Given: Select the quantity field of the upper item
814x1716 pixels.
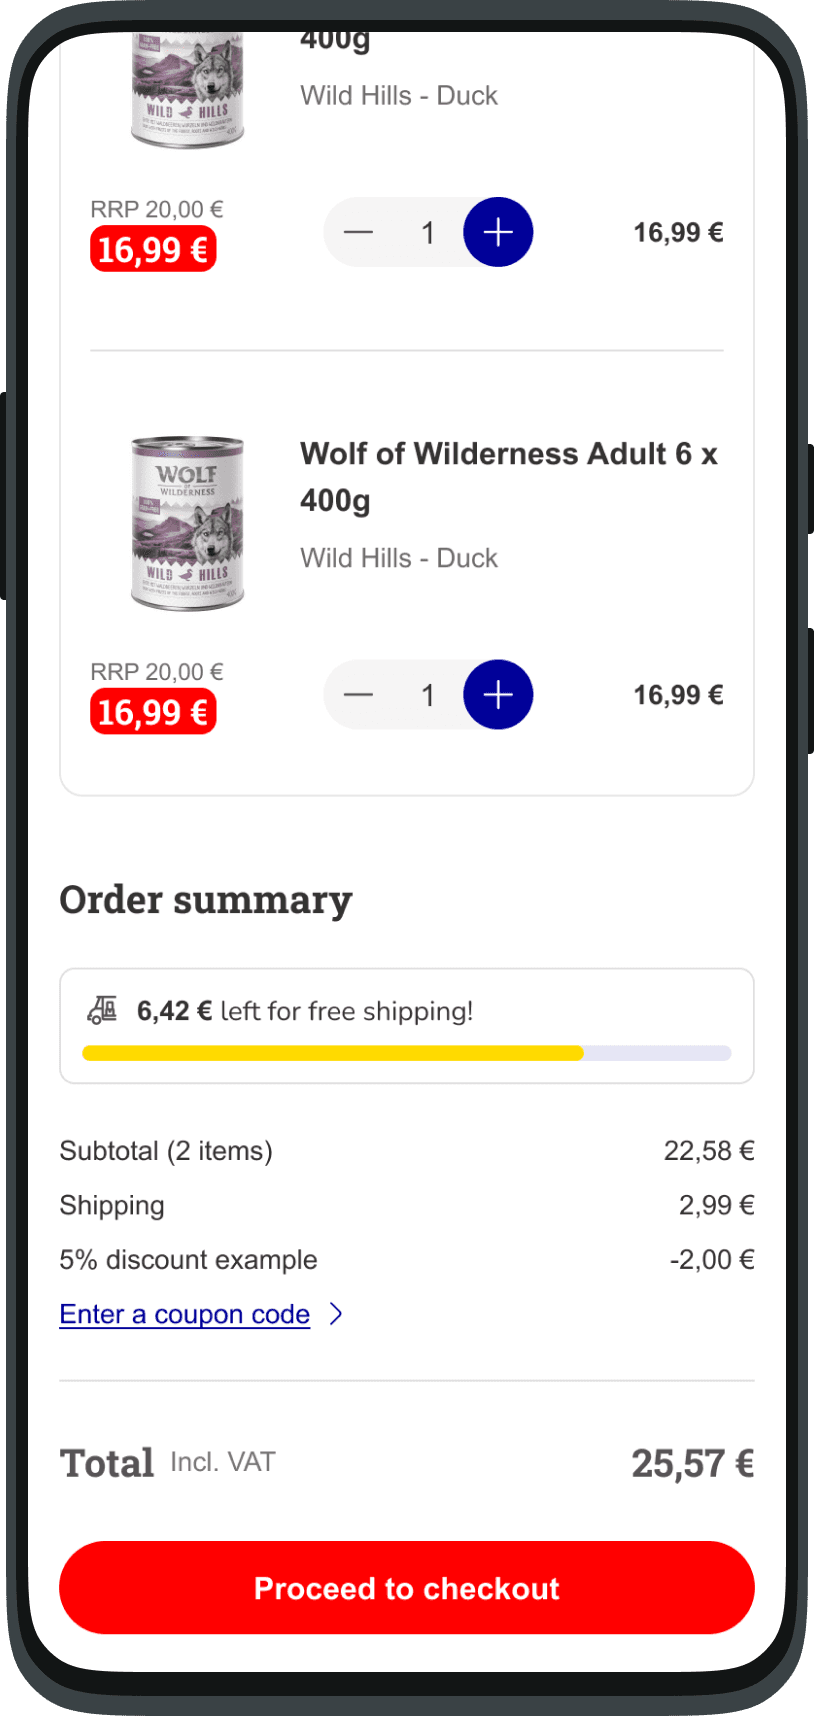Looking at the screenshot, I should click(x=428, y=233).
